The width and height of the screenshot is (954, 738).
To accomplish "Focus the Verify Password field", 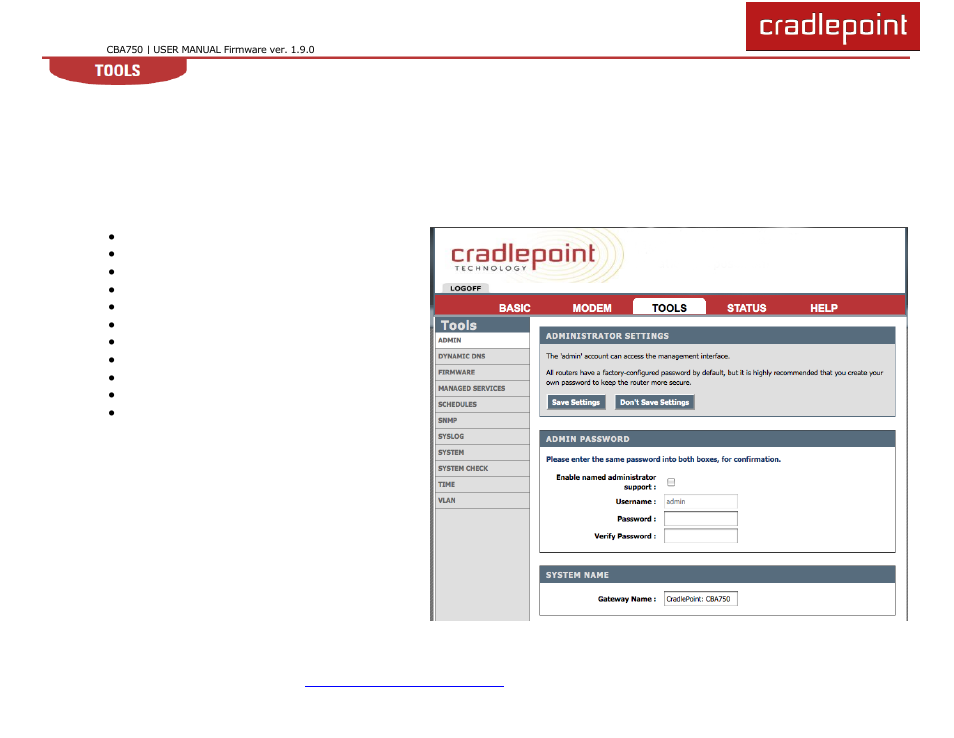I will 700,535.
